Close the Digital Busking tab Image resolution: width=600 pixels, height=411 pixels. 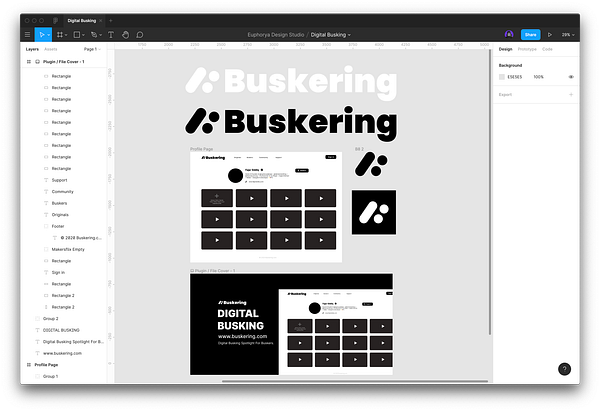[101, 21]
